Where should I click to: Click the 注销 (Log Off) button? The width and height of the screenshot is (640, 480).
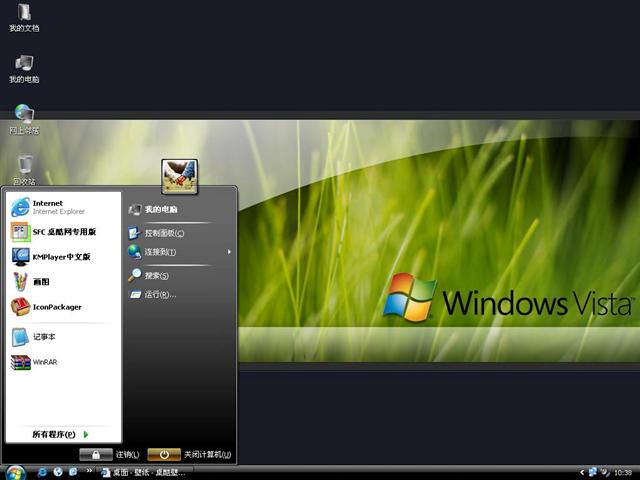(x=109, y=455)
